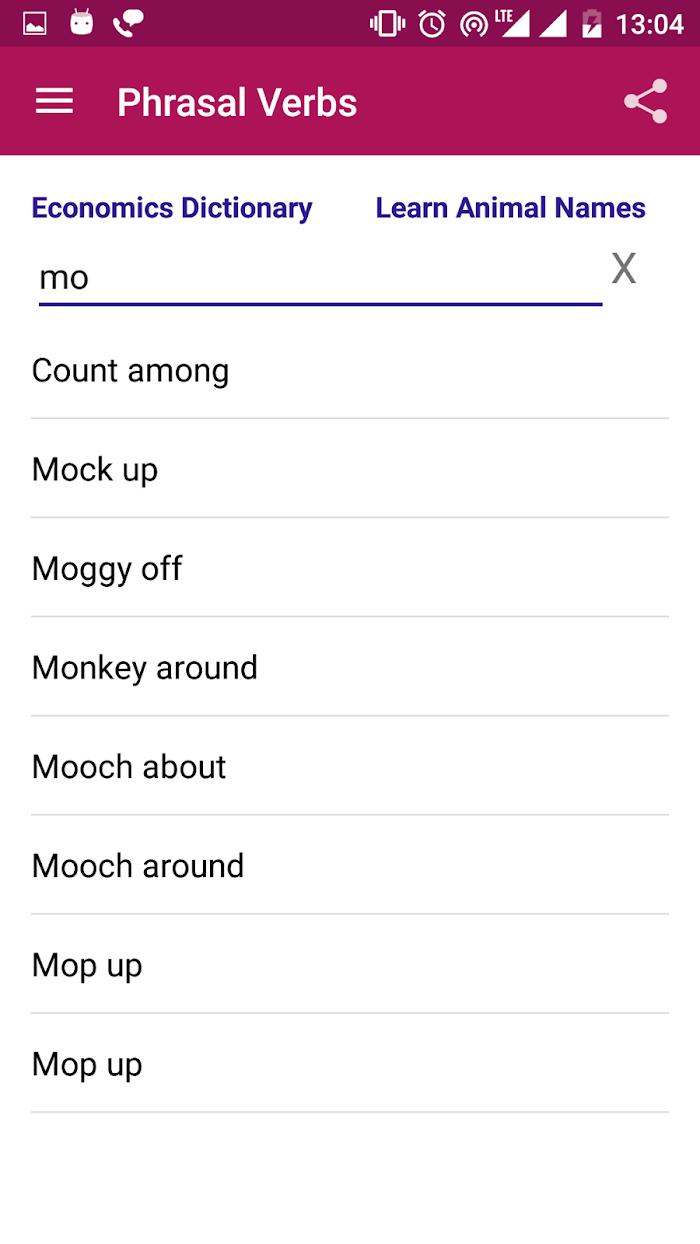Choose 'Moggy off' phrasal verb

coord(350,568)
